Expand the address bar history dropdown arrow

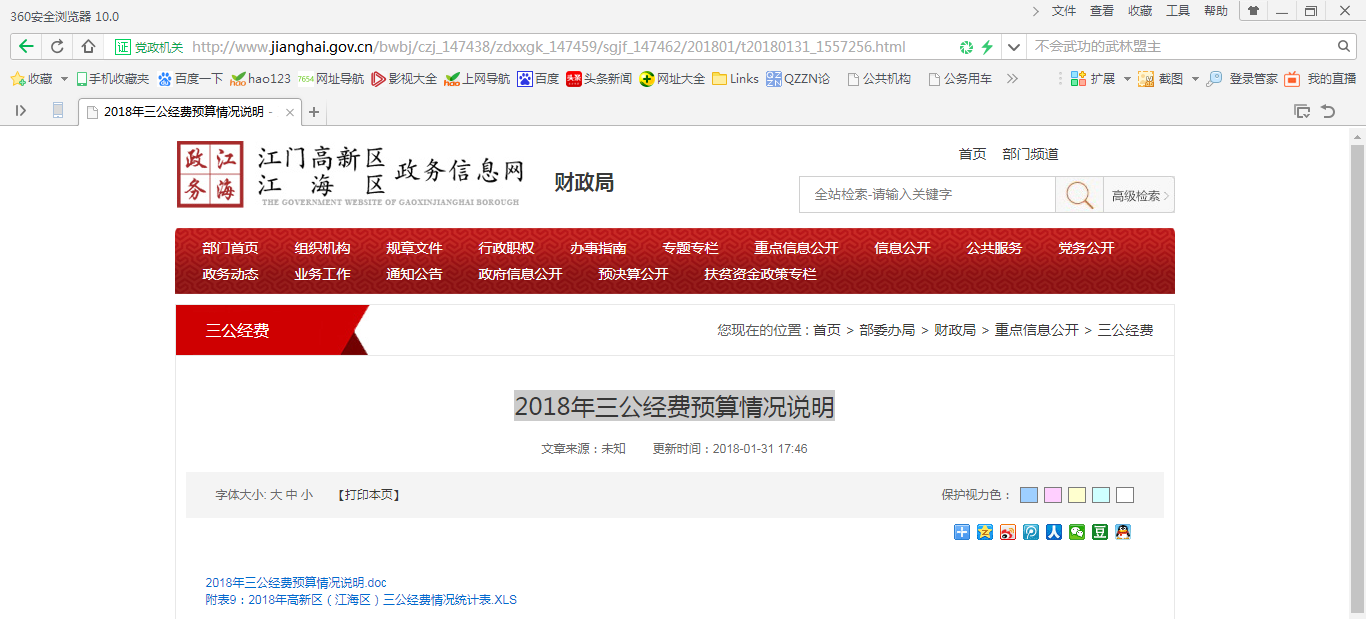tap(1014, 47)
